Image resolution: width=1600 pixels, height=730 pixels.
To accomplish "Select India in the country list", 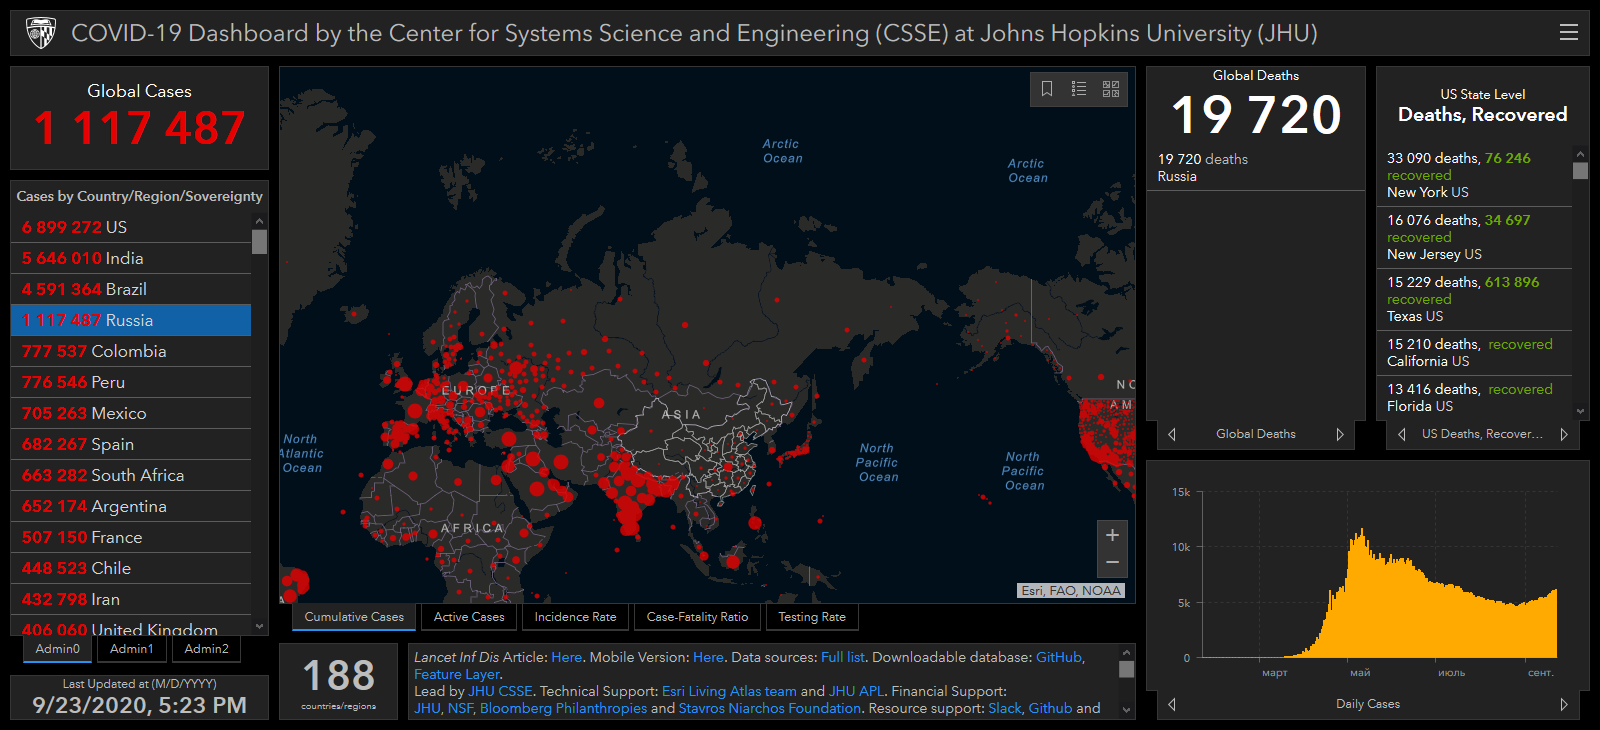I will (131, 258).
